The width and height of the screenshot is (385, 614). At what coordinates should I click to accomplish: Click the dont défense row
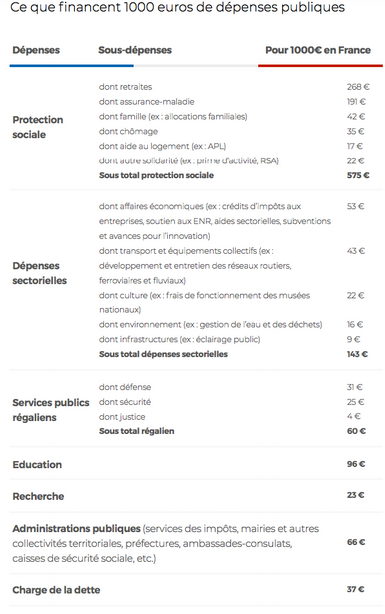coord(234,387)
